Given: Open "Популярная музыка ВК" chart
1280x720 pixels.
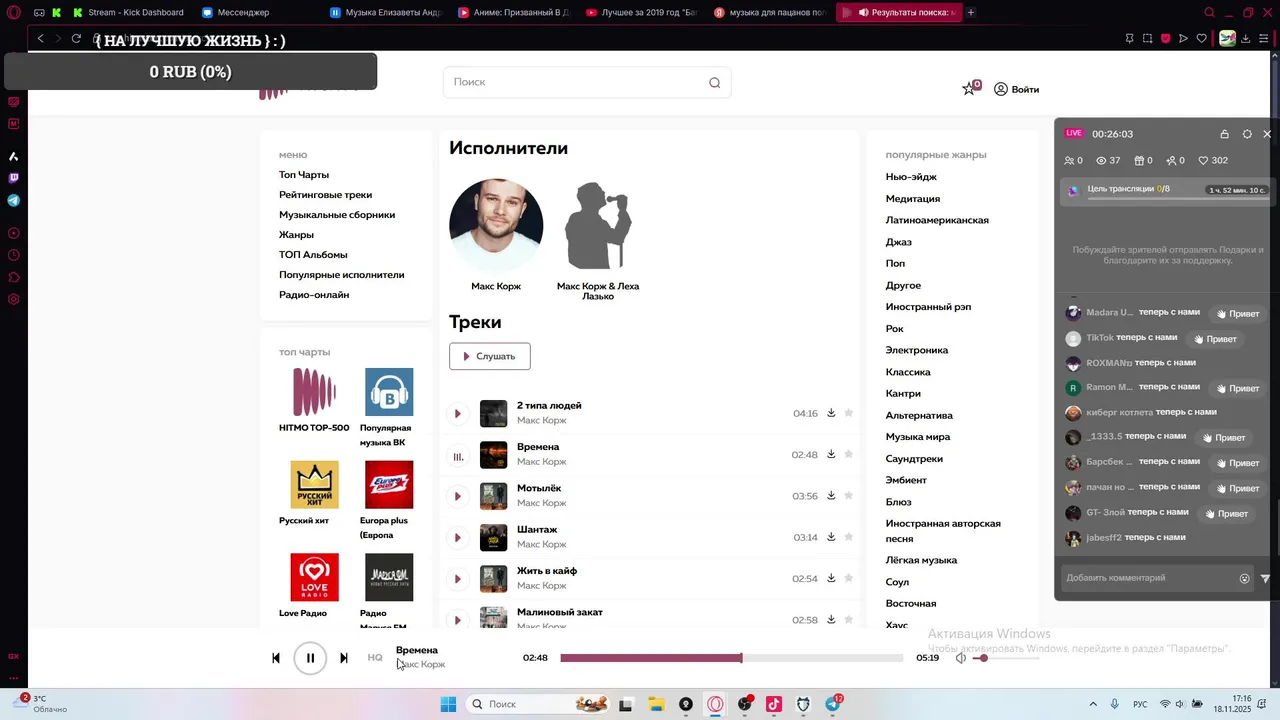Looking at the screenshot, I should pos(389,392).
